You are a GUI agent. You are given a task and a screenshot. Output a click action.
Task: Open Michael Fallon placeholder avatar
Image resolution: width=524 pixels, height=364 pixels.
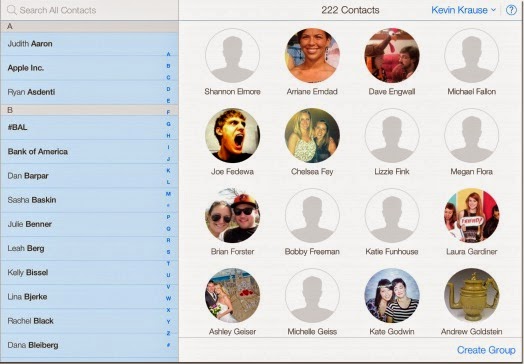pyautogui.click(x=472, y=55)
